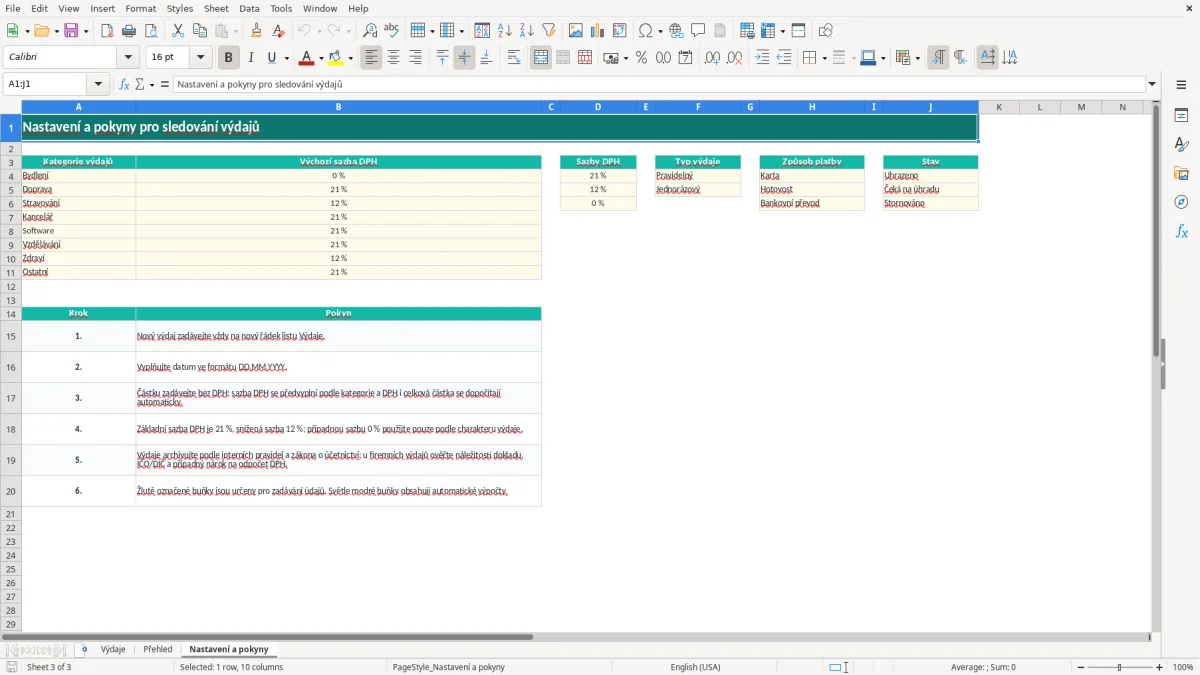
Task: Toggle Bold formatting
Action: click(228, 58)
